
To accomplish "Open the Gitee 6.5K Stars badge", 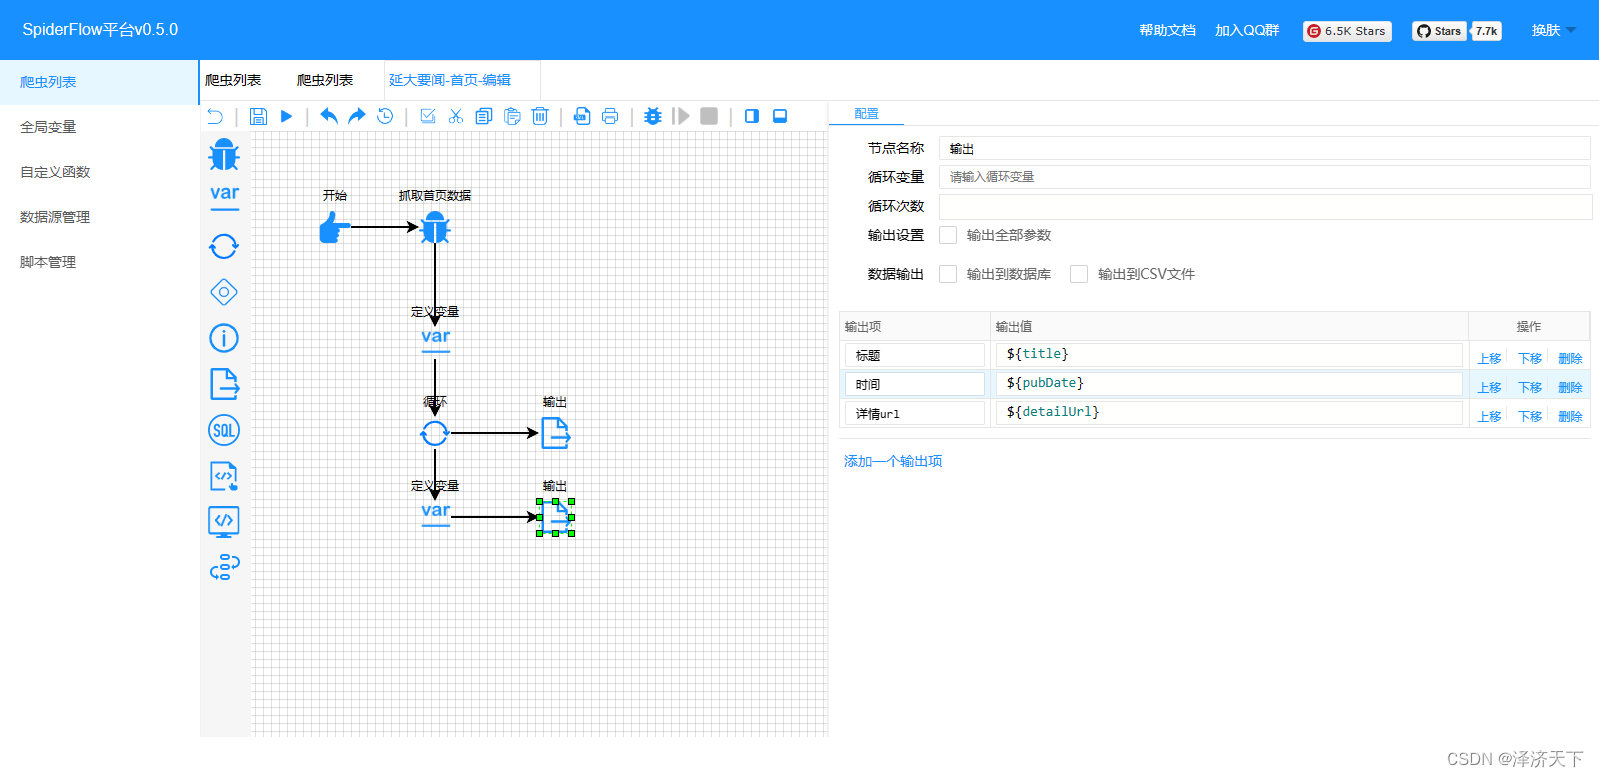I will tap(1348, 31).
